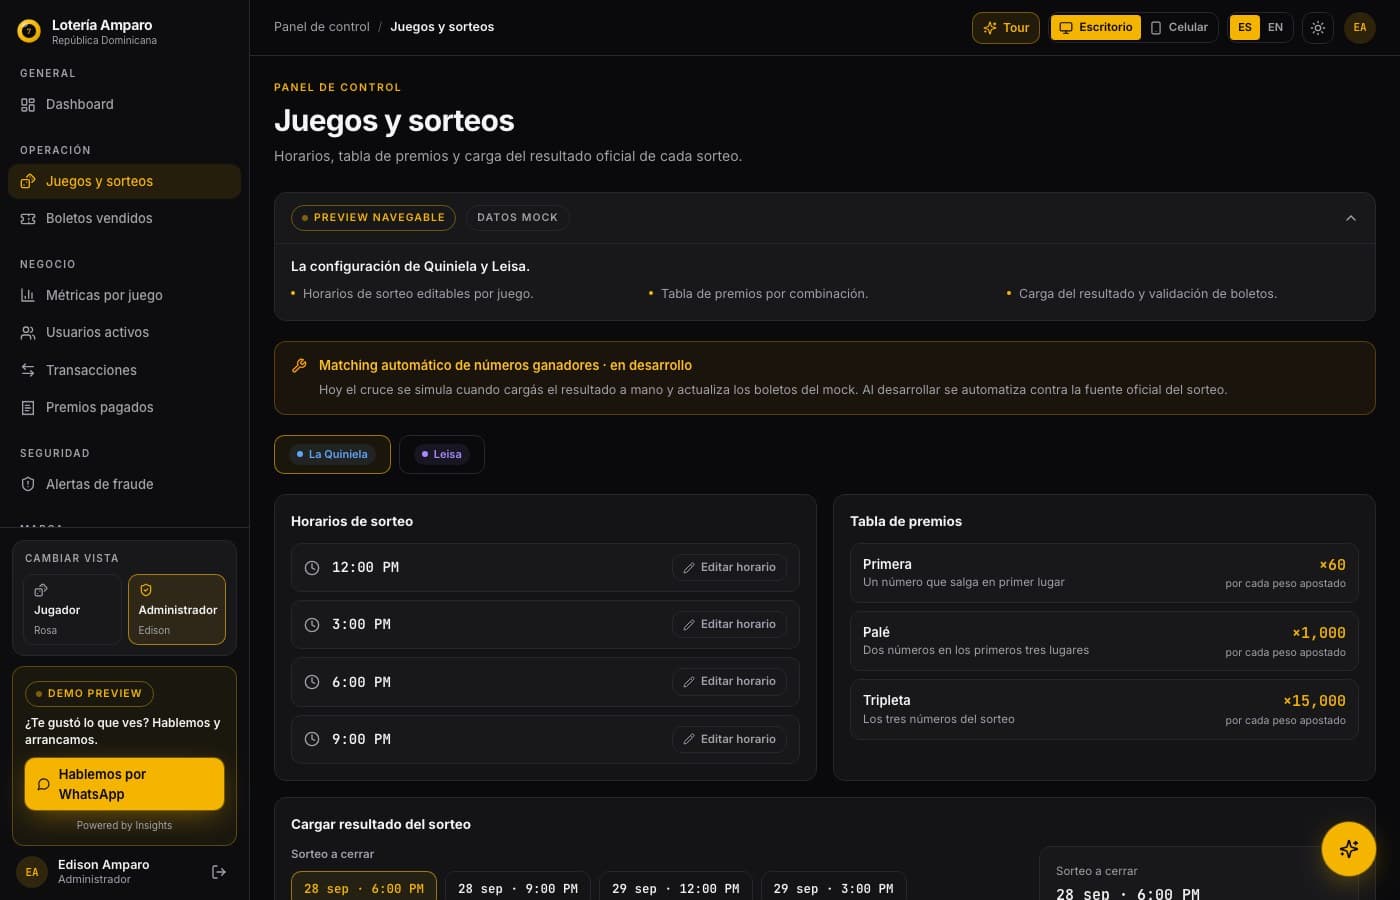
Task: Click the clock icon beside 12:00 PM
Action: 312,568
